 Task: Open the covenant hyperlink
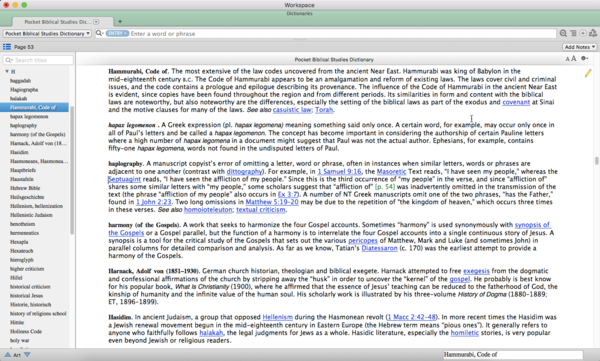click(516, 102)
